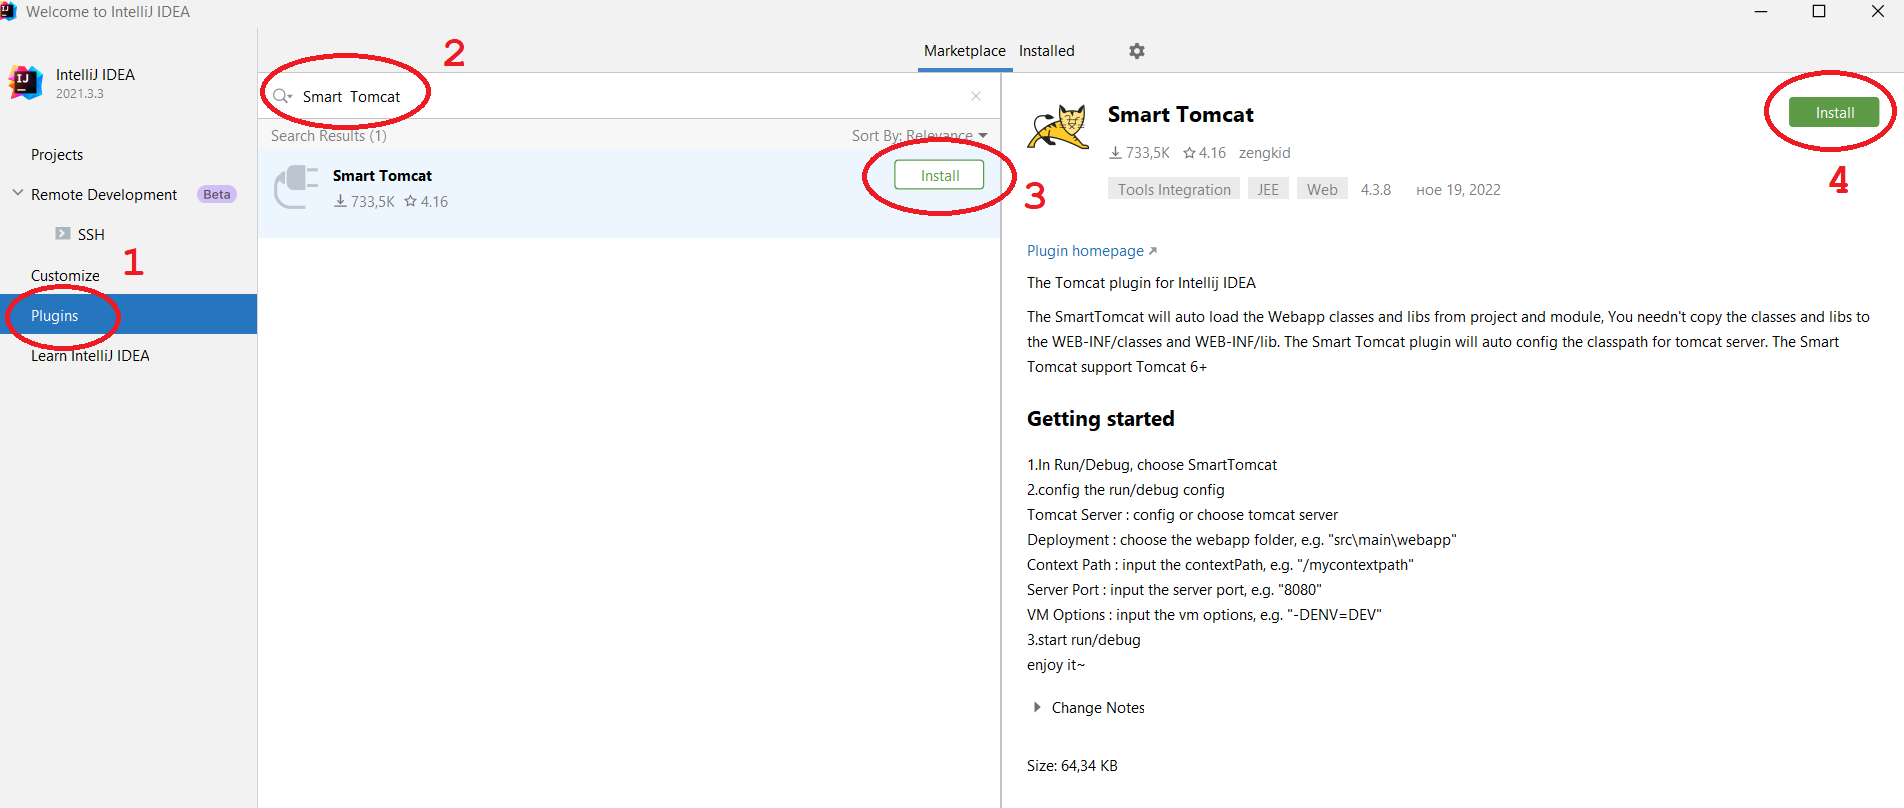Select the Smart Tomcat search result
This screenshot has height=808, width=1904.
(629, 193)
